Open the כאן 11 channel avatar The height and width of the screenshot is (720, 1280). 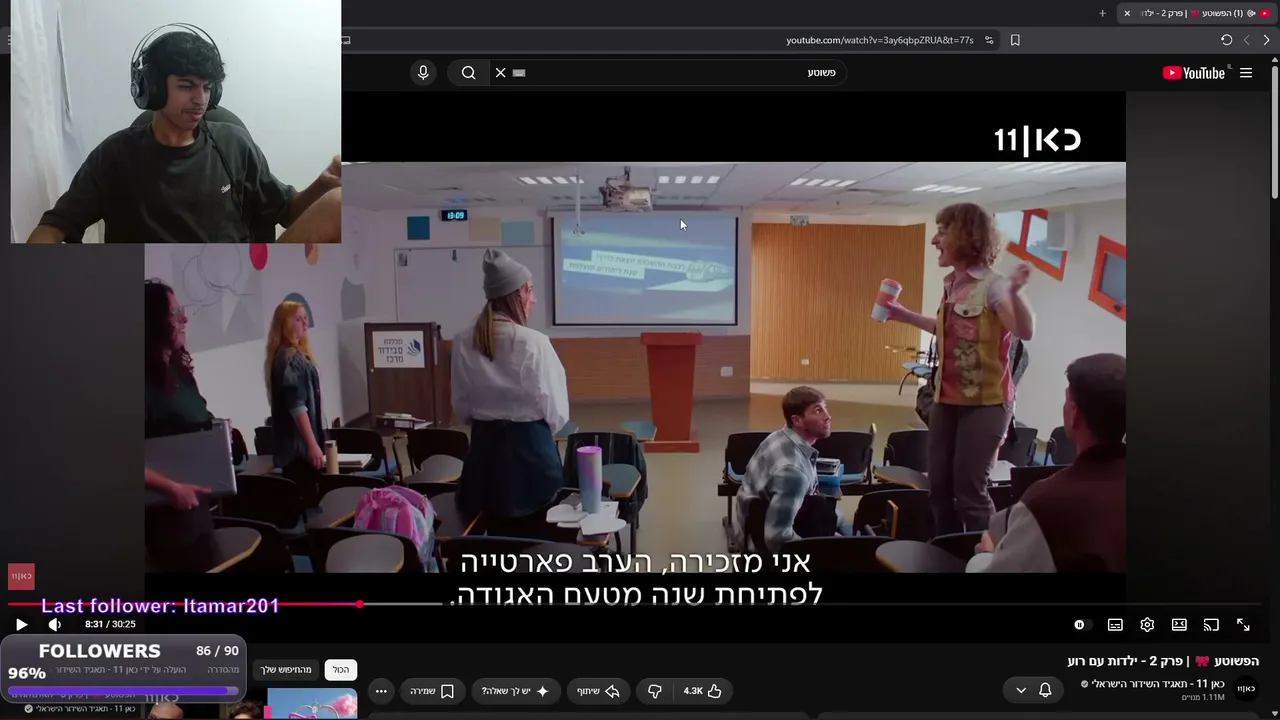(x=1246, y=688)
